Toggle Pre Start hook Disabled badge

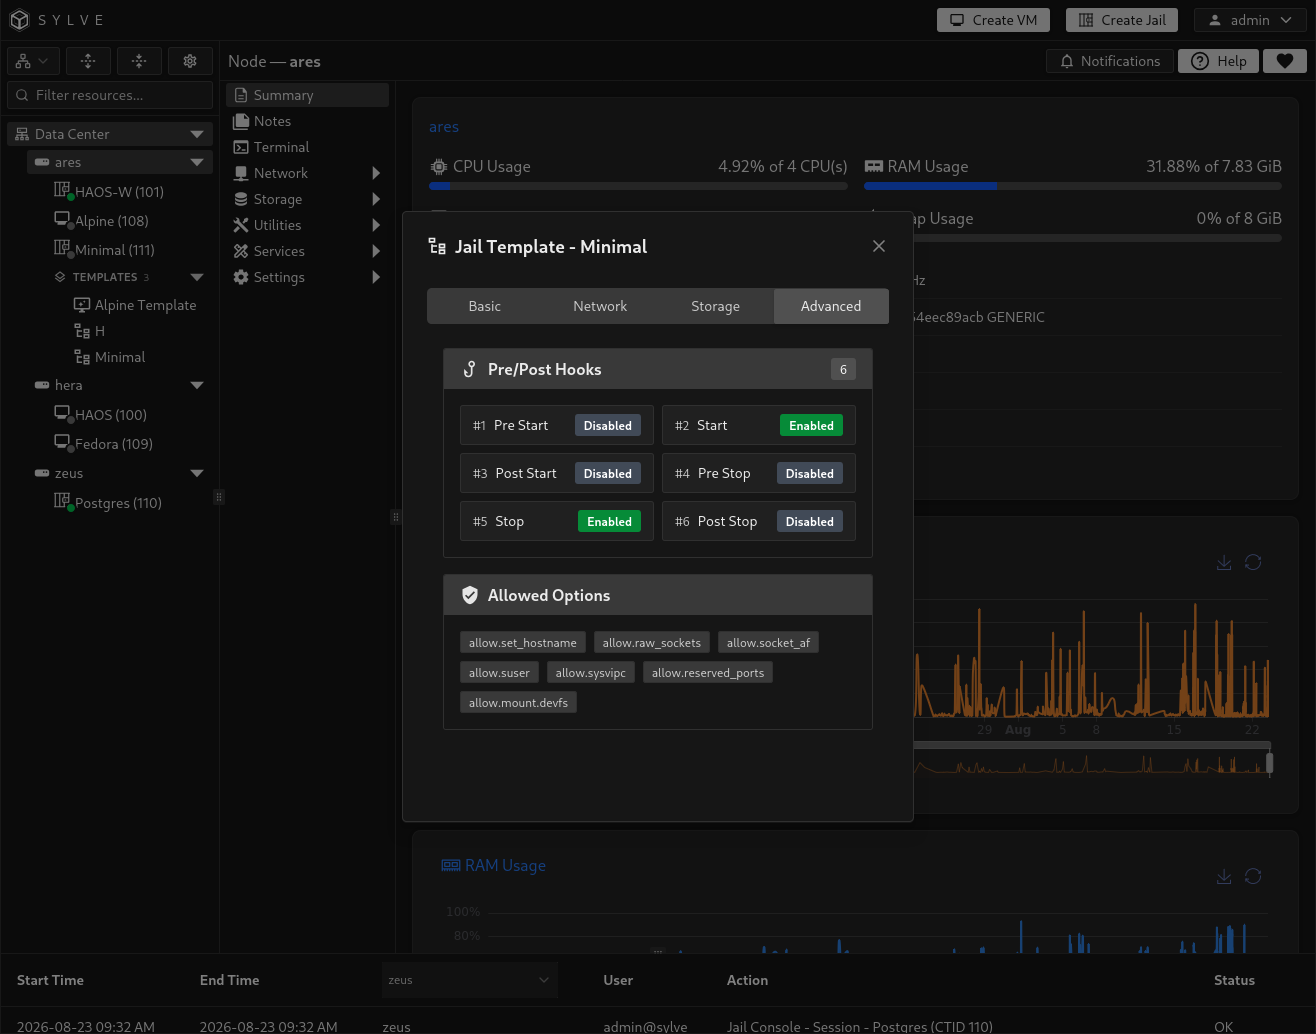tap(608, 425)
